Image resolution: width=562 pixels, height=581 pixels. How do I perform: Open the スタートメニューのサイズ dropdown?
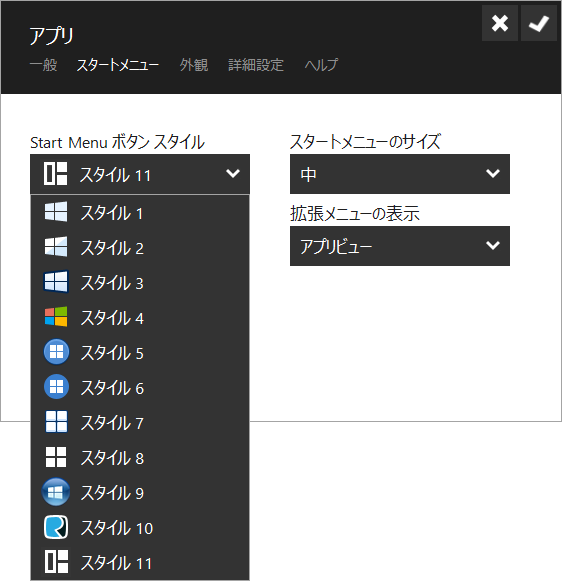click(400, 174)
